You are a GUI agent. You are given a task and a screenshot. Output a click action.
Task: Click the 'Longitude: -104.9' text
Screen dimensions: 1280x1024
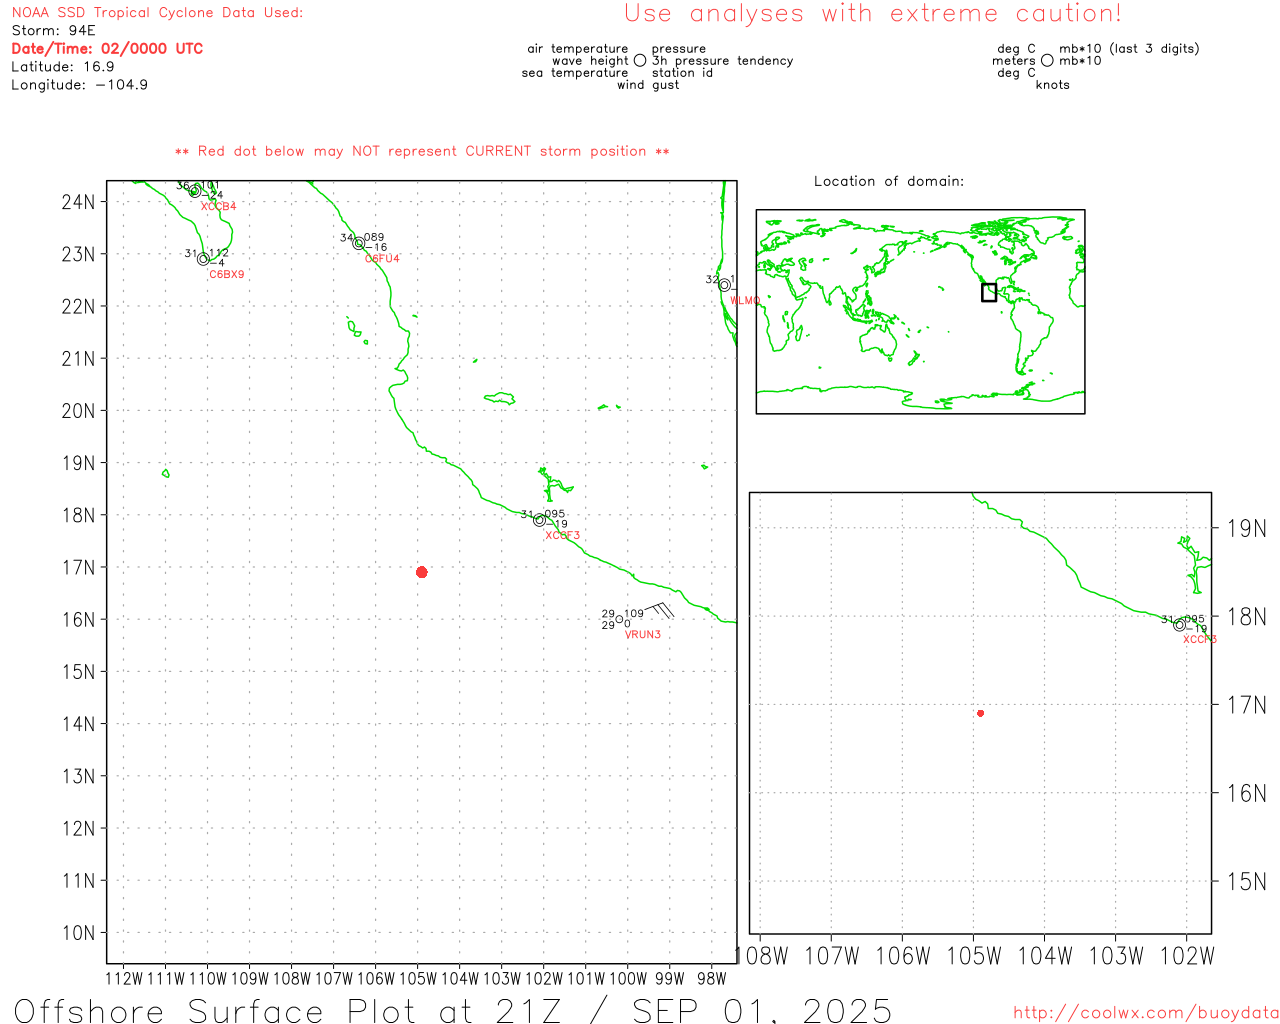(80, 85)
